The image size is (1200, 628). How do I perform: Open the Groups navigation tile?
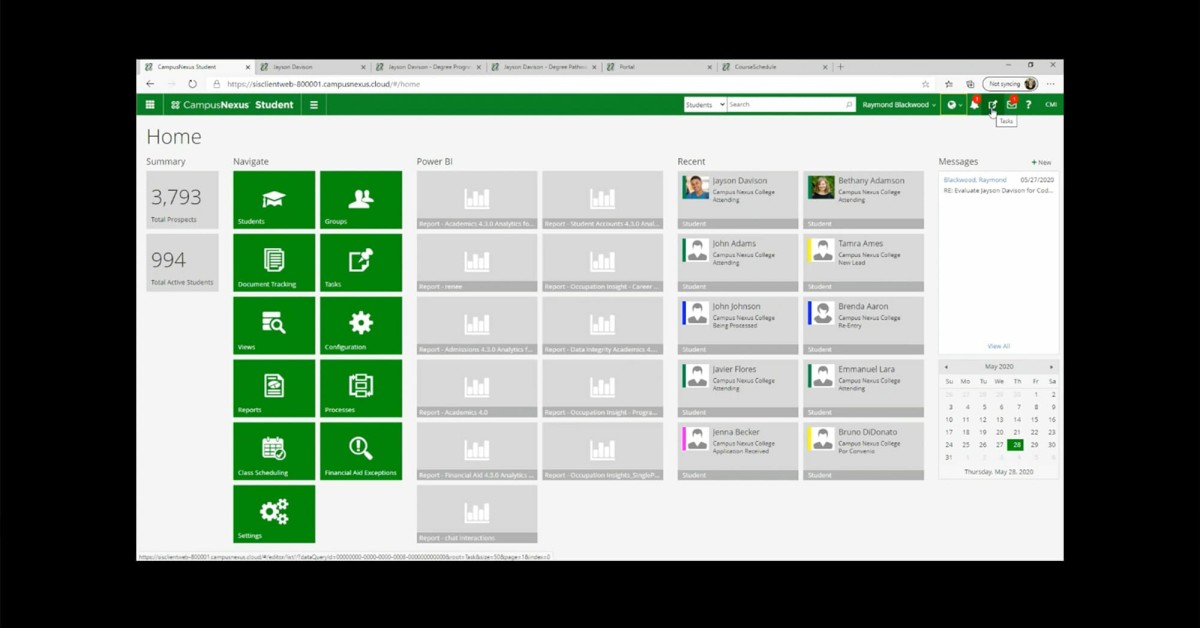tap(360, 200)
